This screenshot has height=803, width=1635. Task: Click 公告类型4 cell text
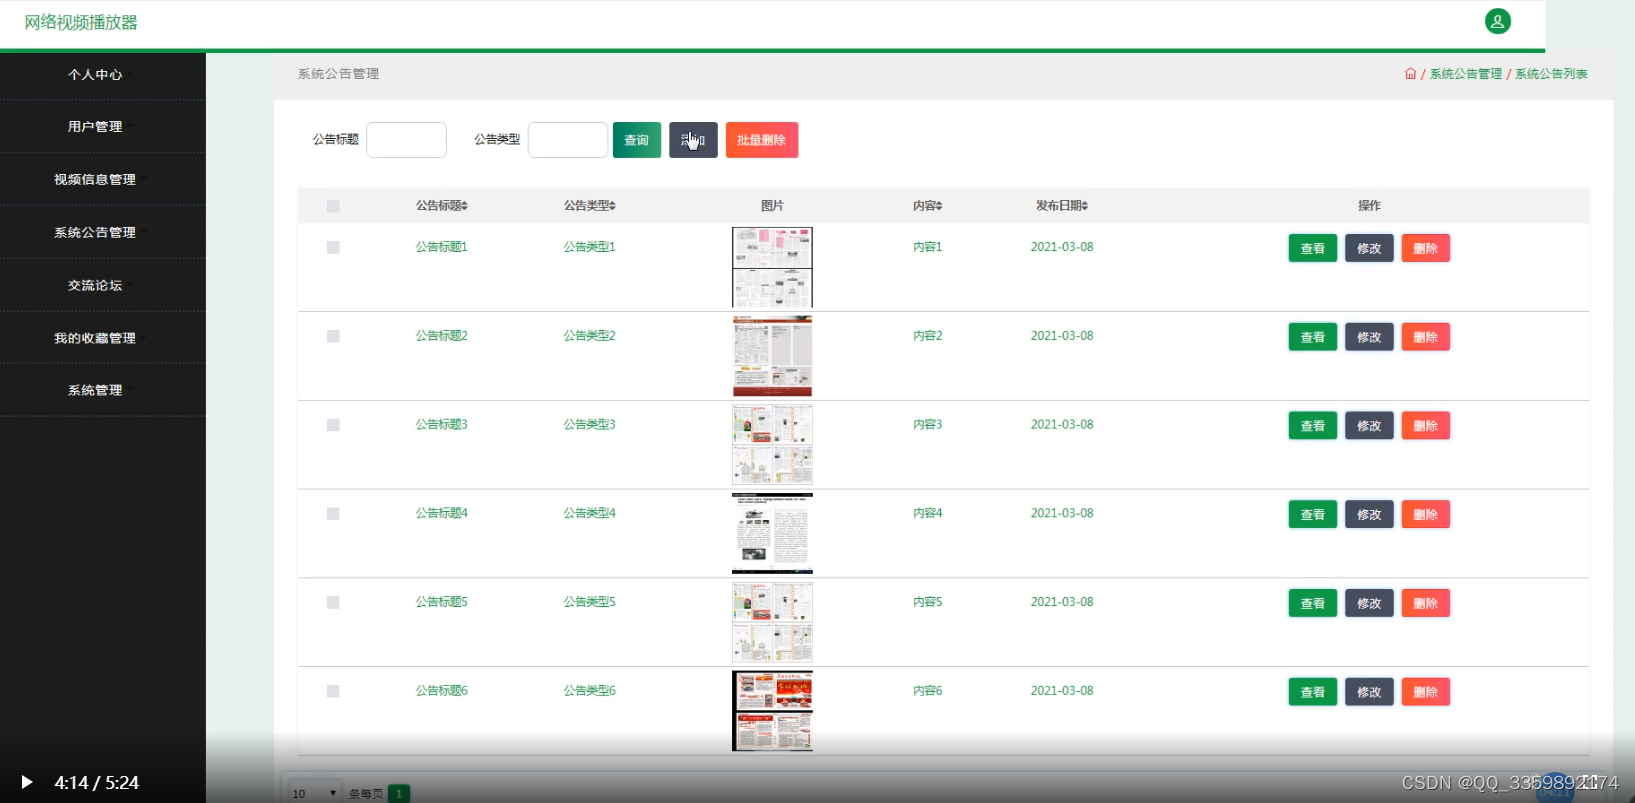point(590,513)
